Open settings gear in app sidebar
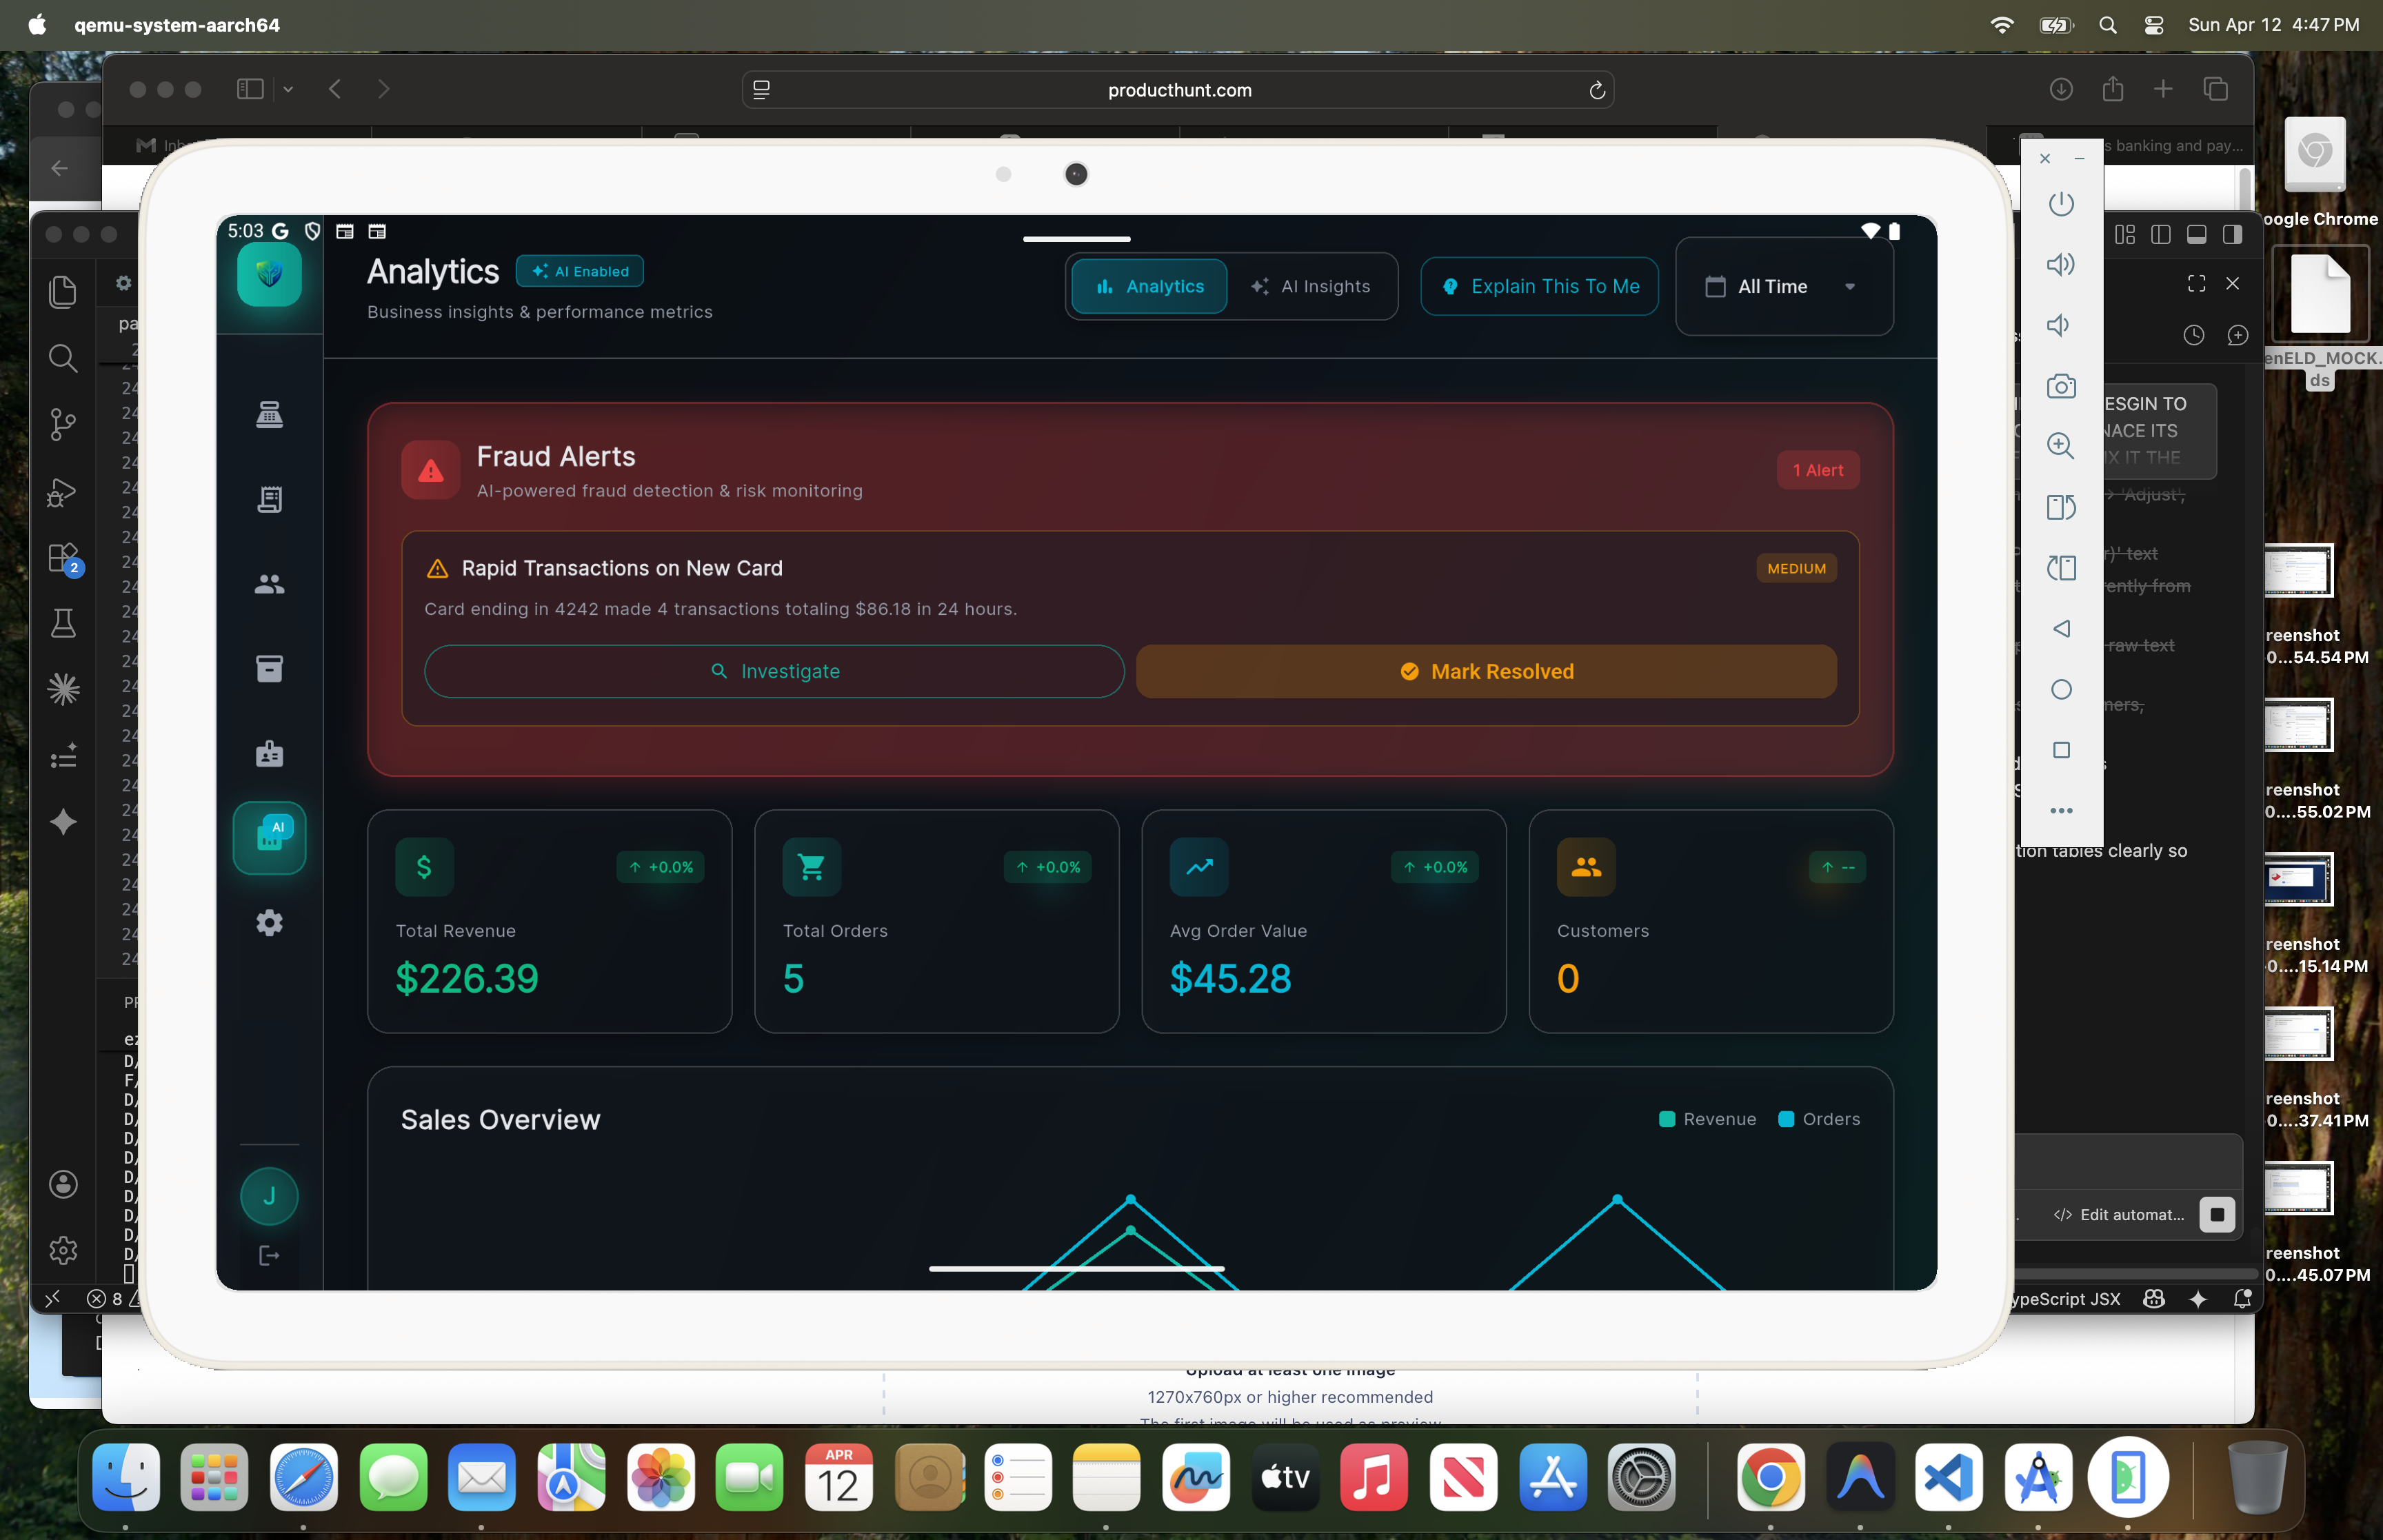2383x1540 pixels. (x=269, y=923)
